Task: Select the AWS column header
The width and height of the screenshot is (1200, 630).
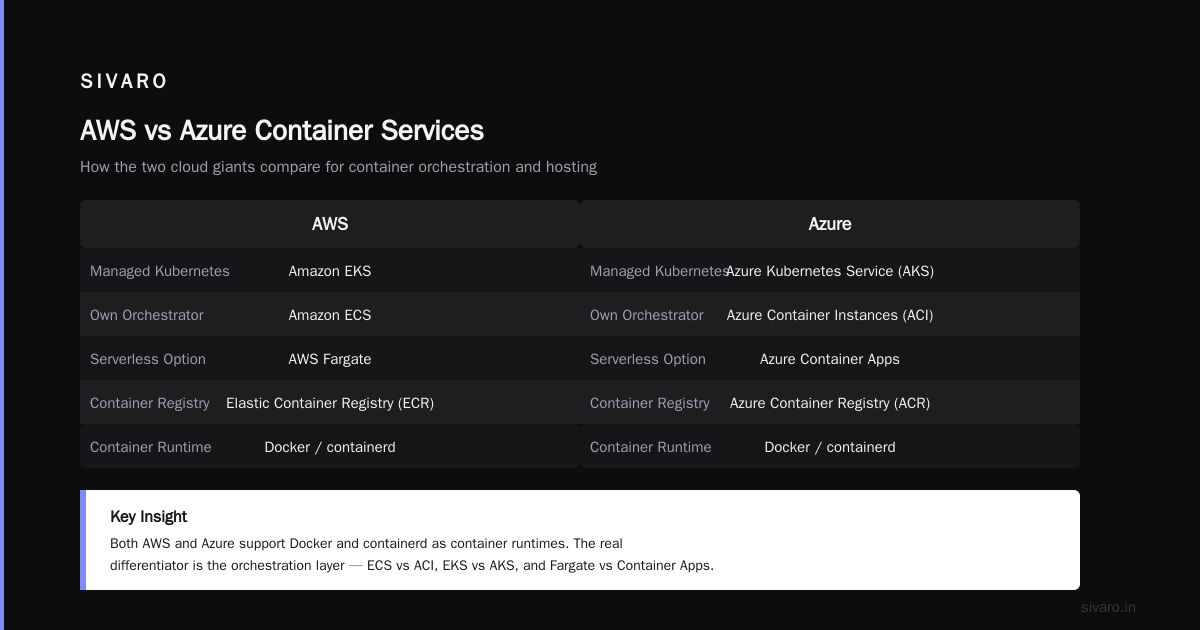Action: coord(330,224)
